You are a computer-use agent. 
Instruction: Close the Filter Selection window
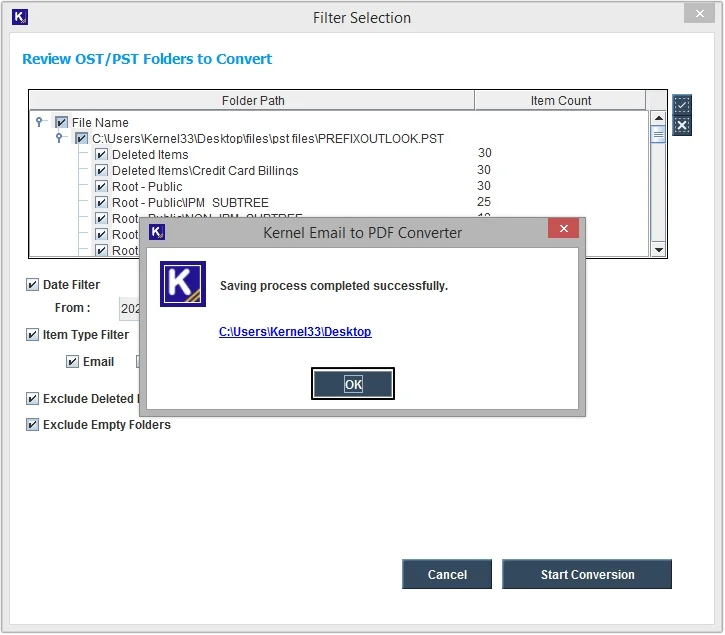700,13
